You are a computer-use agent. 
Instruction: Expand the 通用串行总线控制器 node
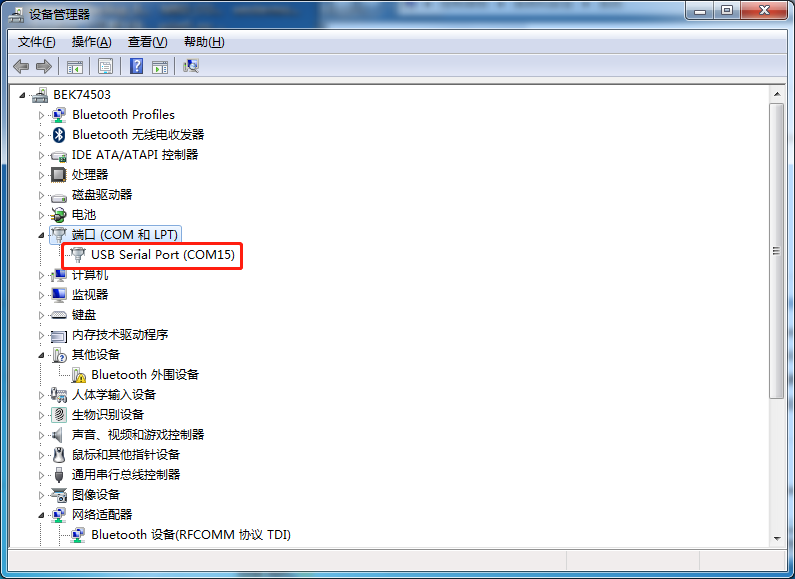click(x=42, y=475)
